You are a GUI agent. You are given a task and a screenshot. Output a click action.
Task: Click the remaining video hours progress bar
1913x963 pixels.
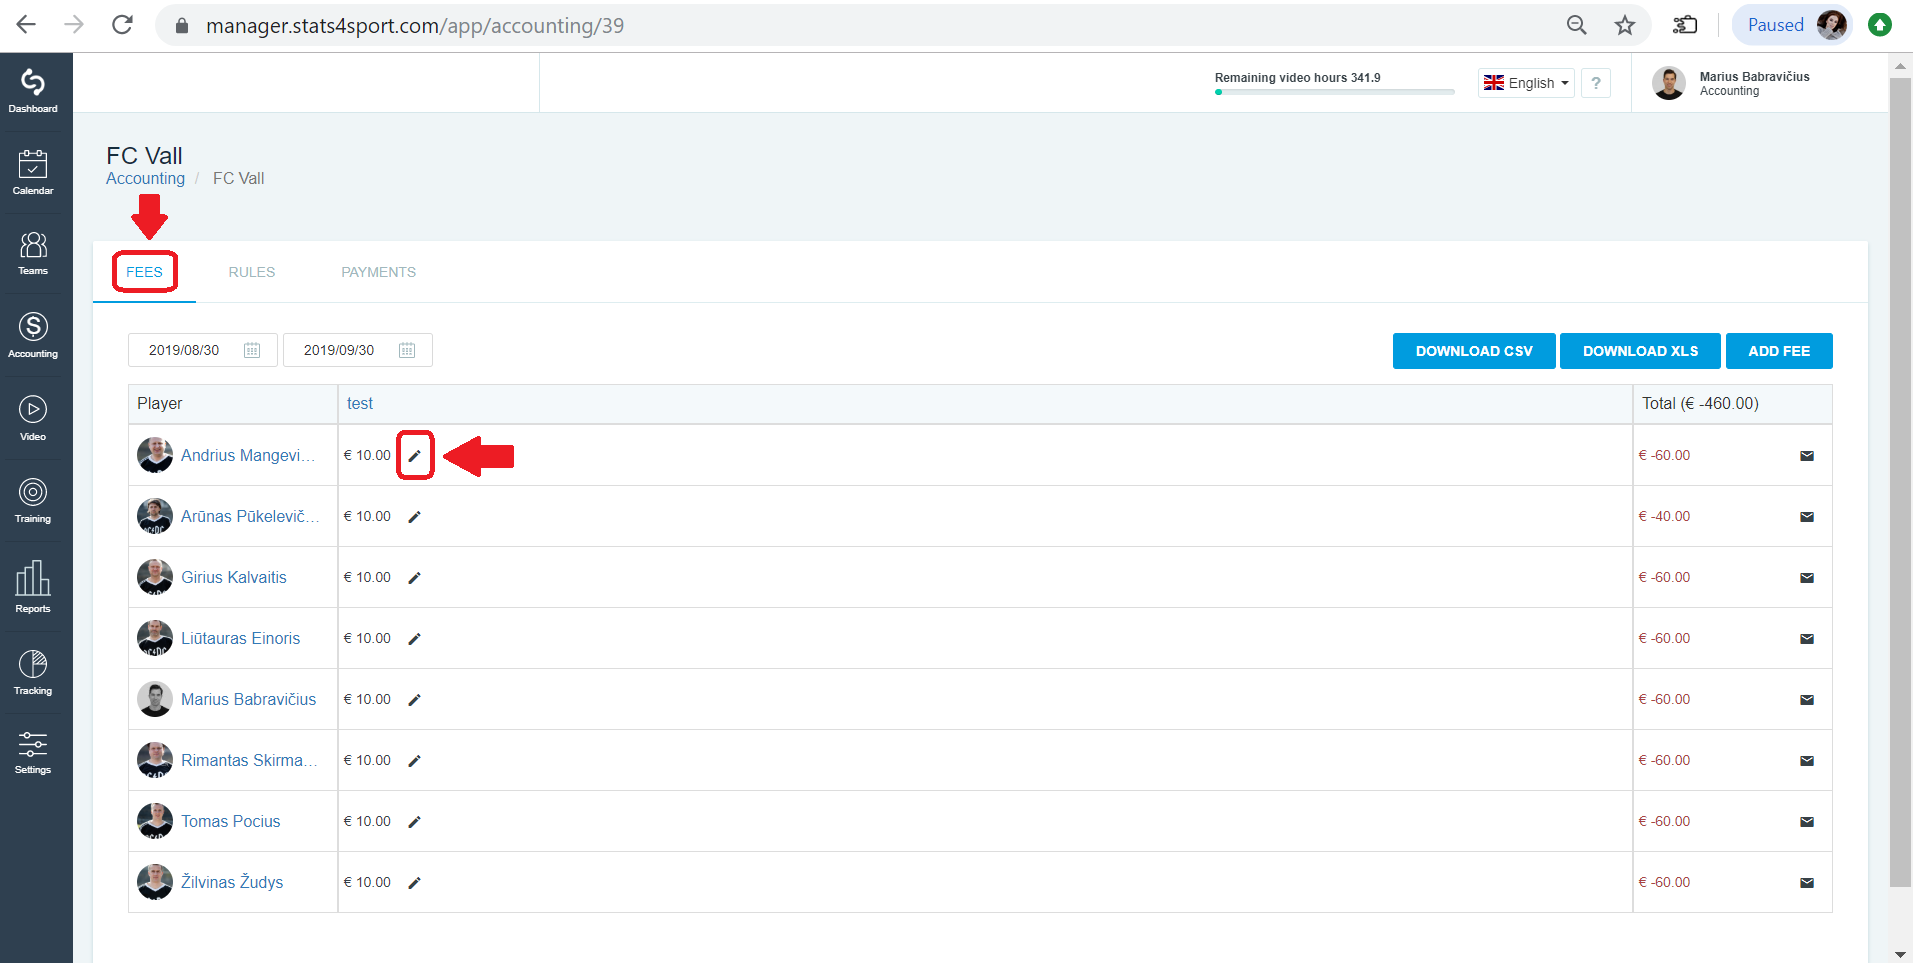click(x=1335, y=92)
